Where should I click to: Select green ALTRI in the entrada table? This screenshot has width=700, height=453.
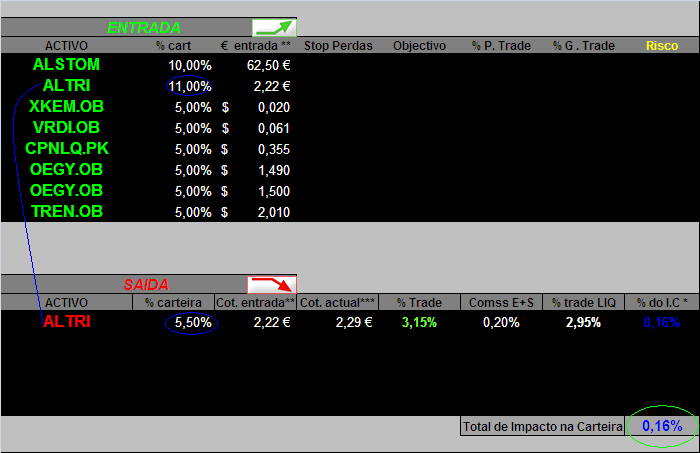coord(67,86)
